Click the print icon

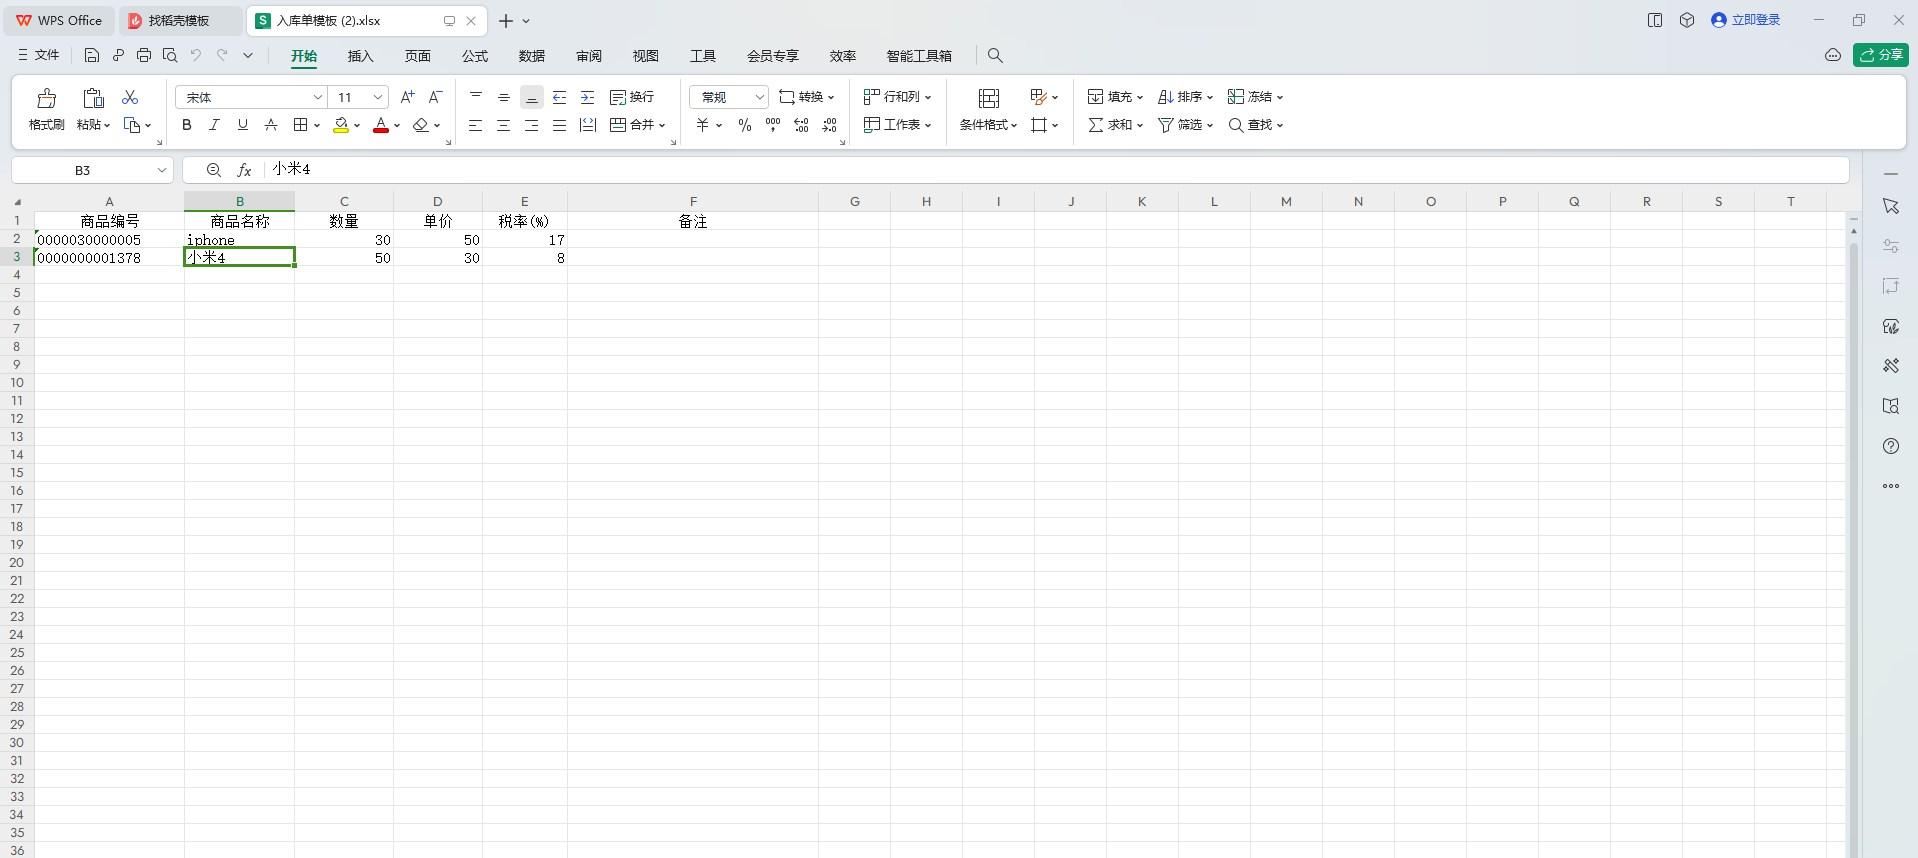[x=144, y=55]
